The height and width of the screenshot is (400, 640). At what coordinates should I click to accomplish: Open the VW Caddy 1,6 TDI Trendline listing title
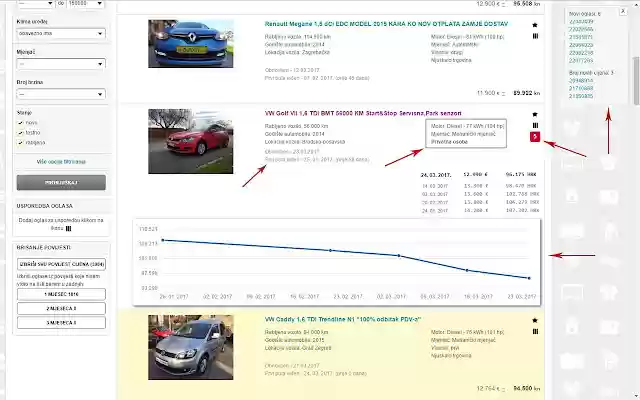tap(343, 319)
